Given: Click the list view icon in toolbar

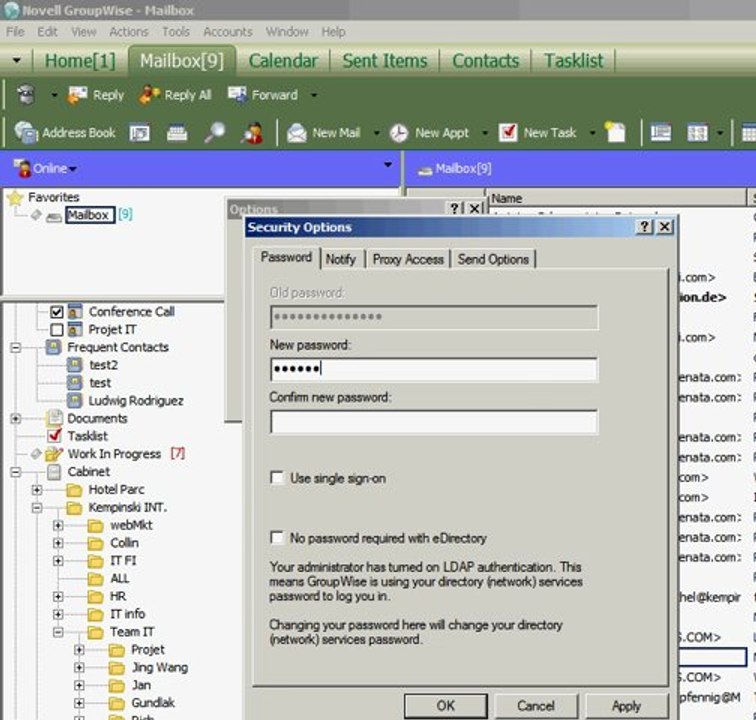Looking at the screenshot, I should click(x=661, y=133).
